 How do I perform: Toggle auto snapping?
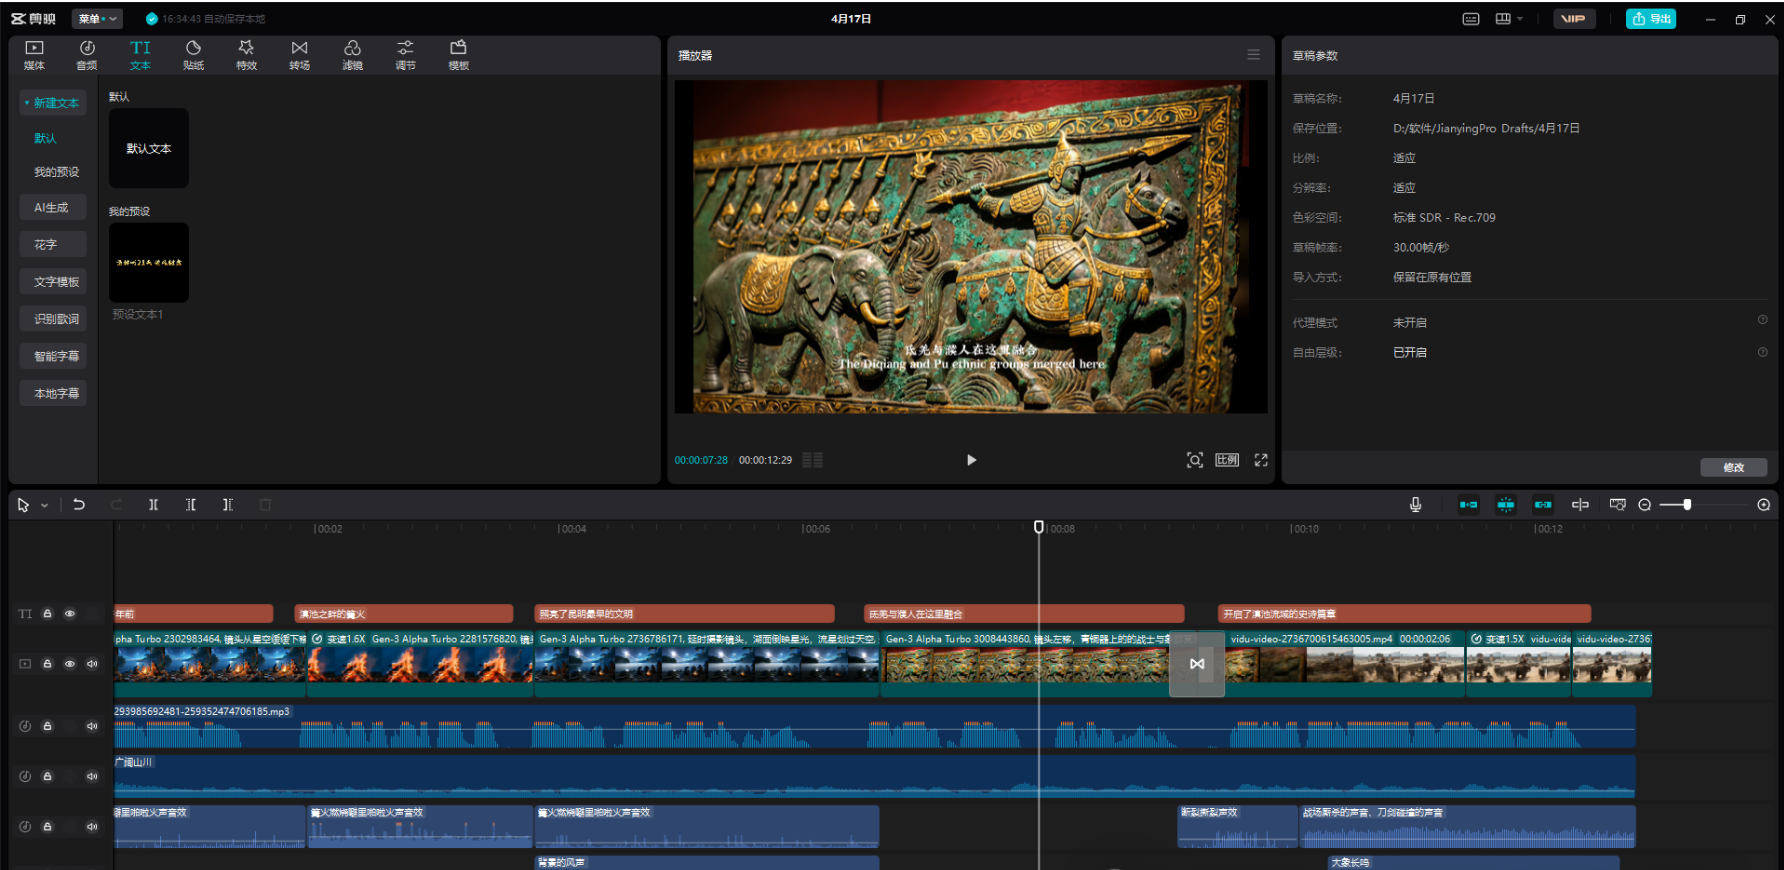click(1506, 505)
